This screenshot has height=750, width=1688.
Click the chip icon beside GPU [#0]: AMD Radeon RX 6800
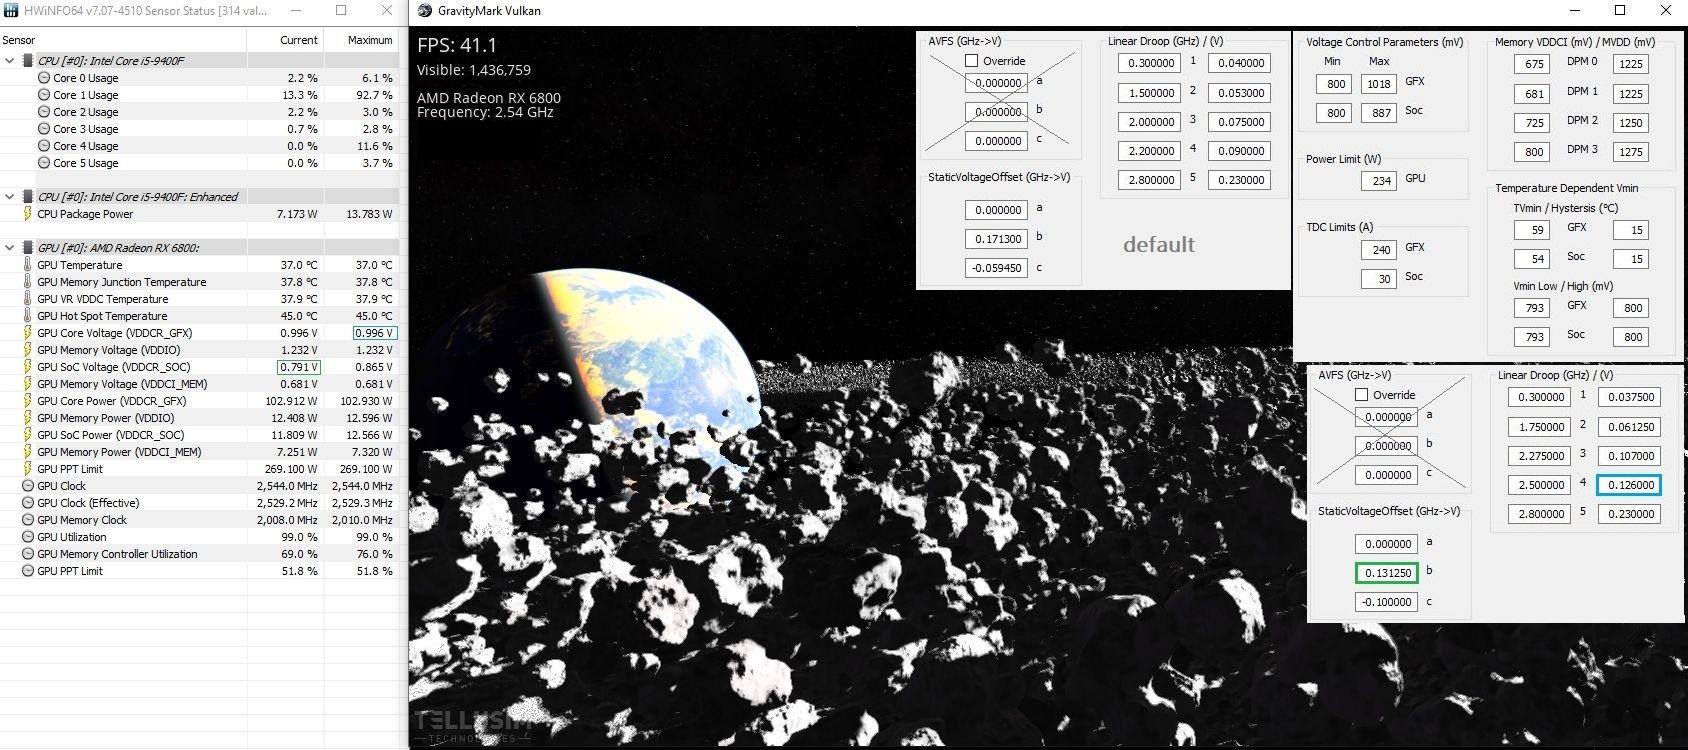[28, 248]
